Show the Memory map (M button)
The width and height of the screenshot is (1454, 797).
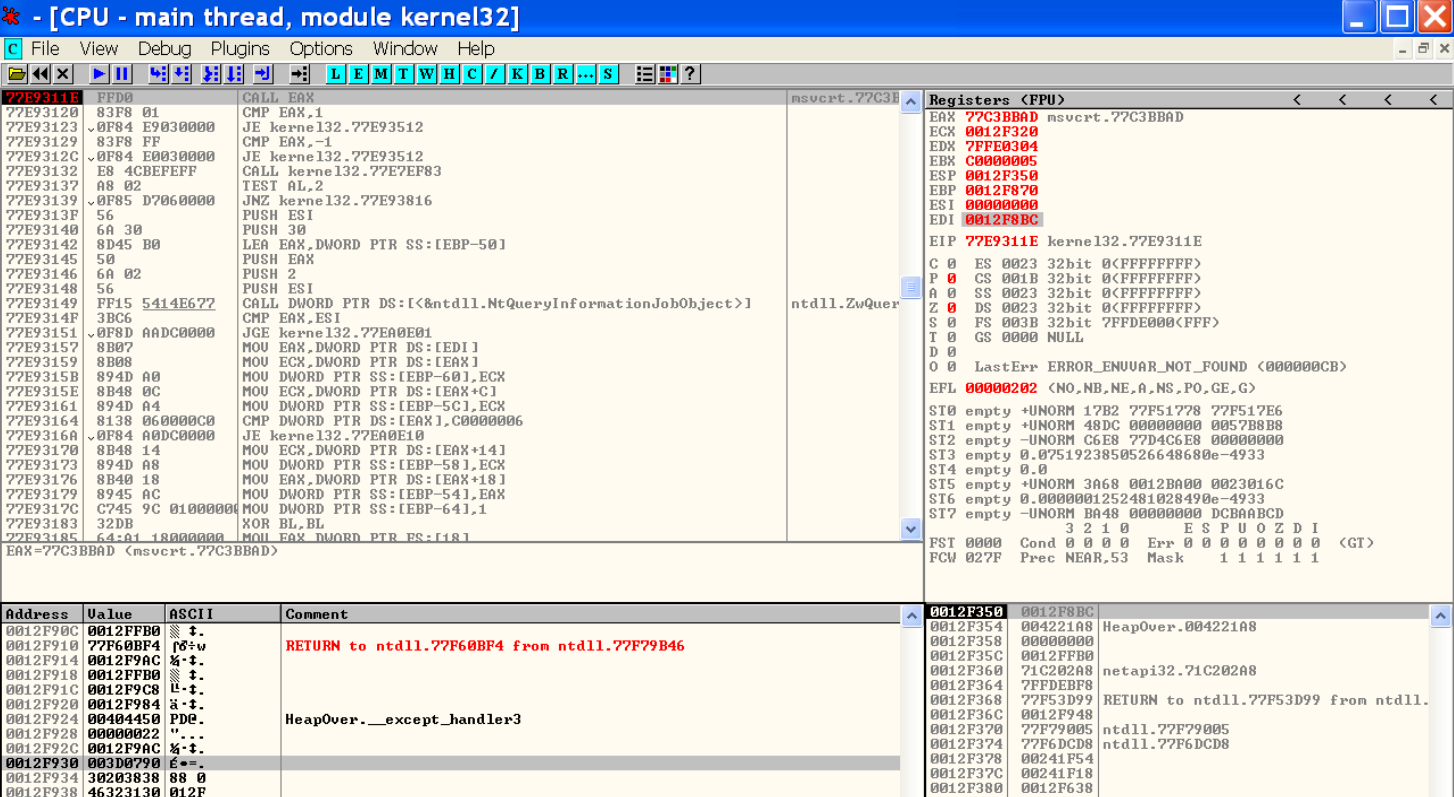pyautogui.click(x=381, y=74)
